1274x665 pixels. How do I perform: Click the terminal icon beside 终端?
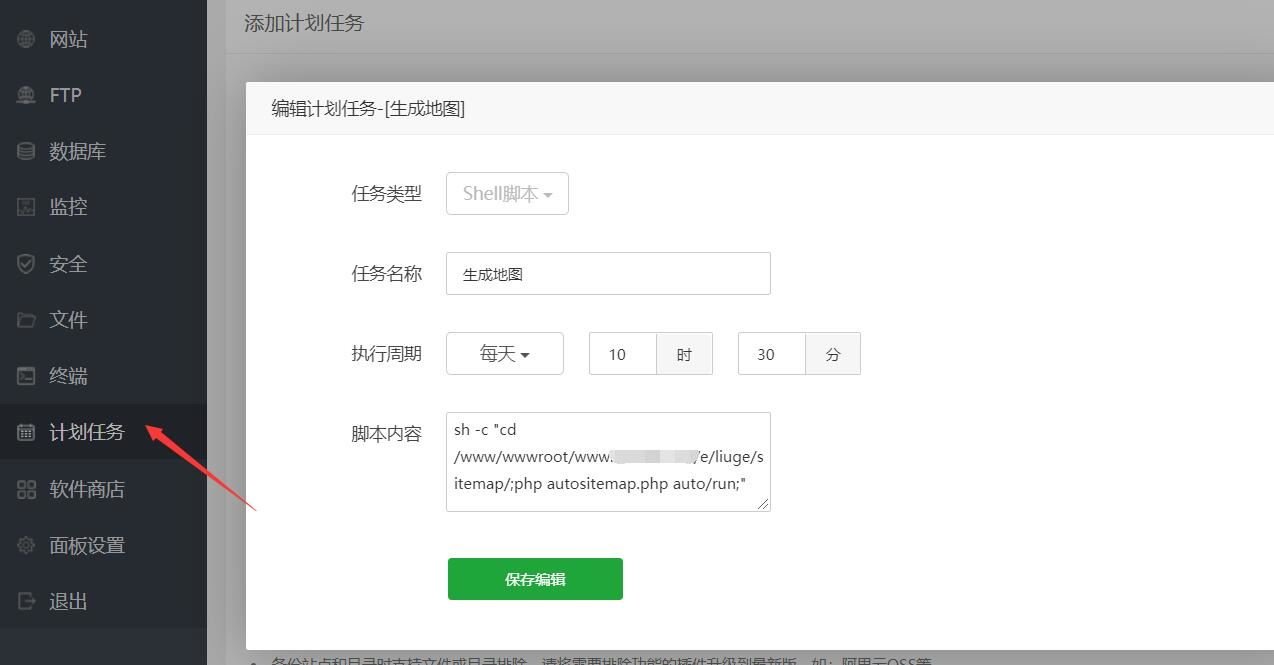[x=27, y=376]
